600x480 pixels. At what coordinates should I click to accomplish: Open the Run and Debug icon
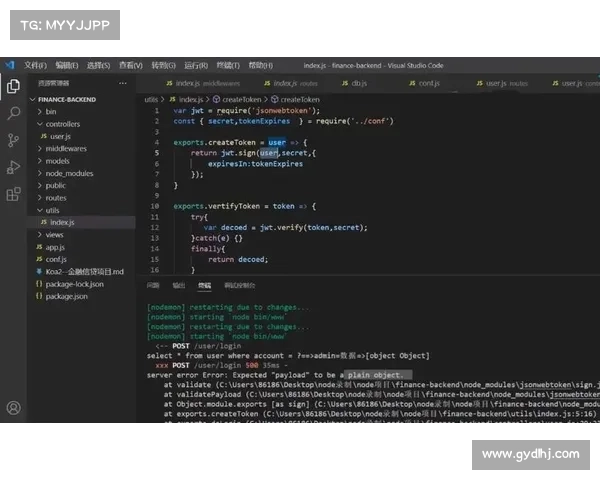coord(13,167)
